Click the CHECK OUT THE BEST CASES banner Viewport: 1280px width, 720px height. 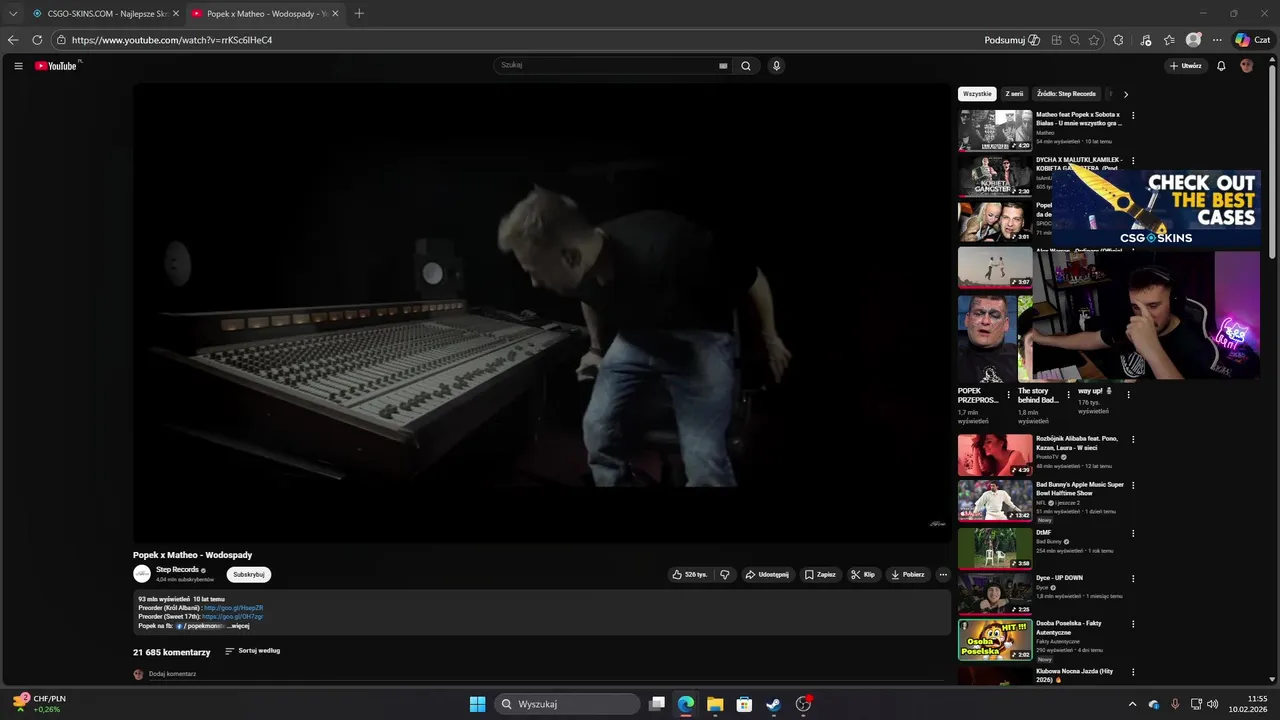point(1156,208)
